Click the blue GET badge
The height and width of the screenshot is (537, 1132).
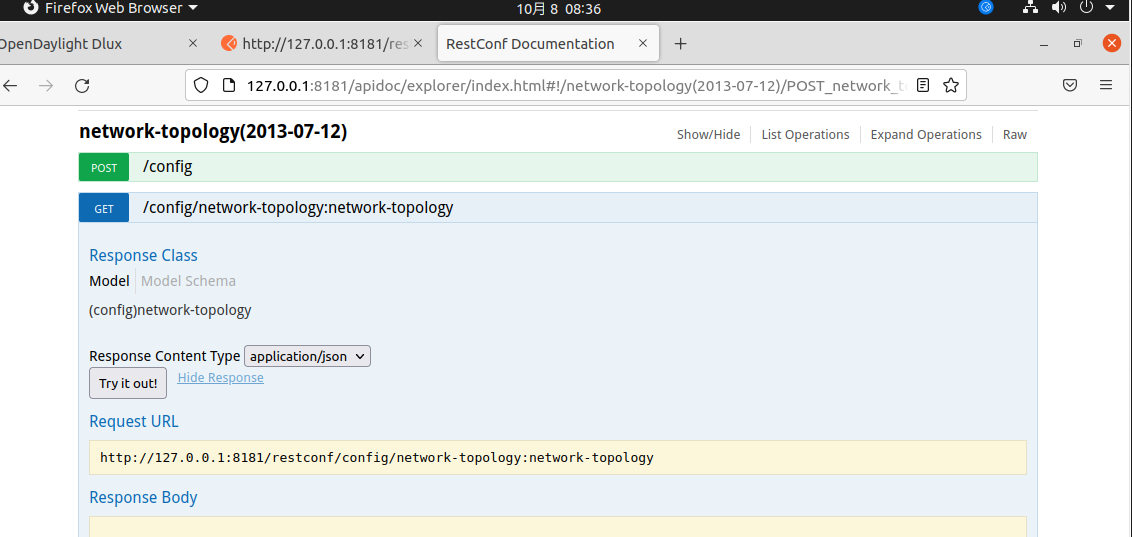pyautogui.click(x=104, y=209)
